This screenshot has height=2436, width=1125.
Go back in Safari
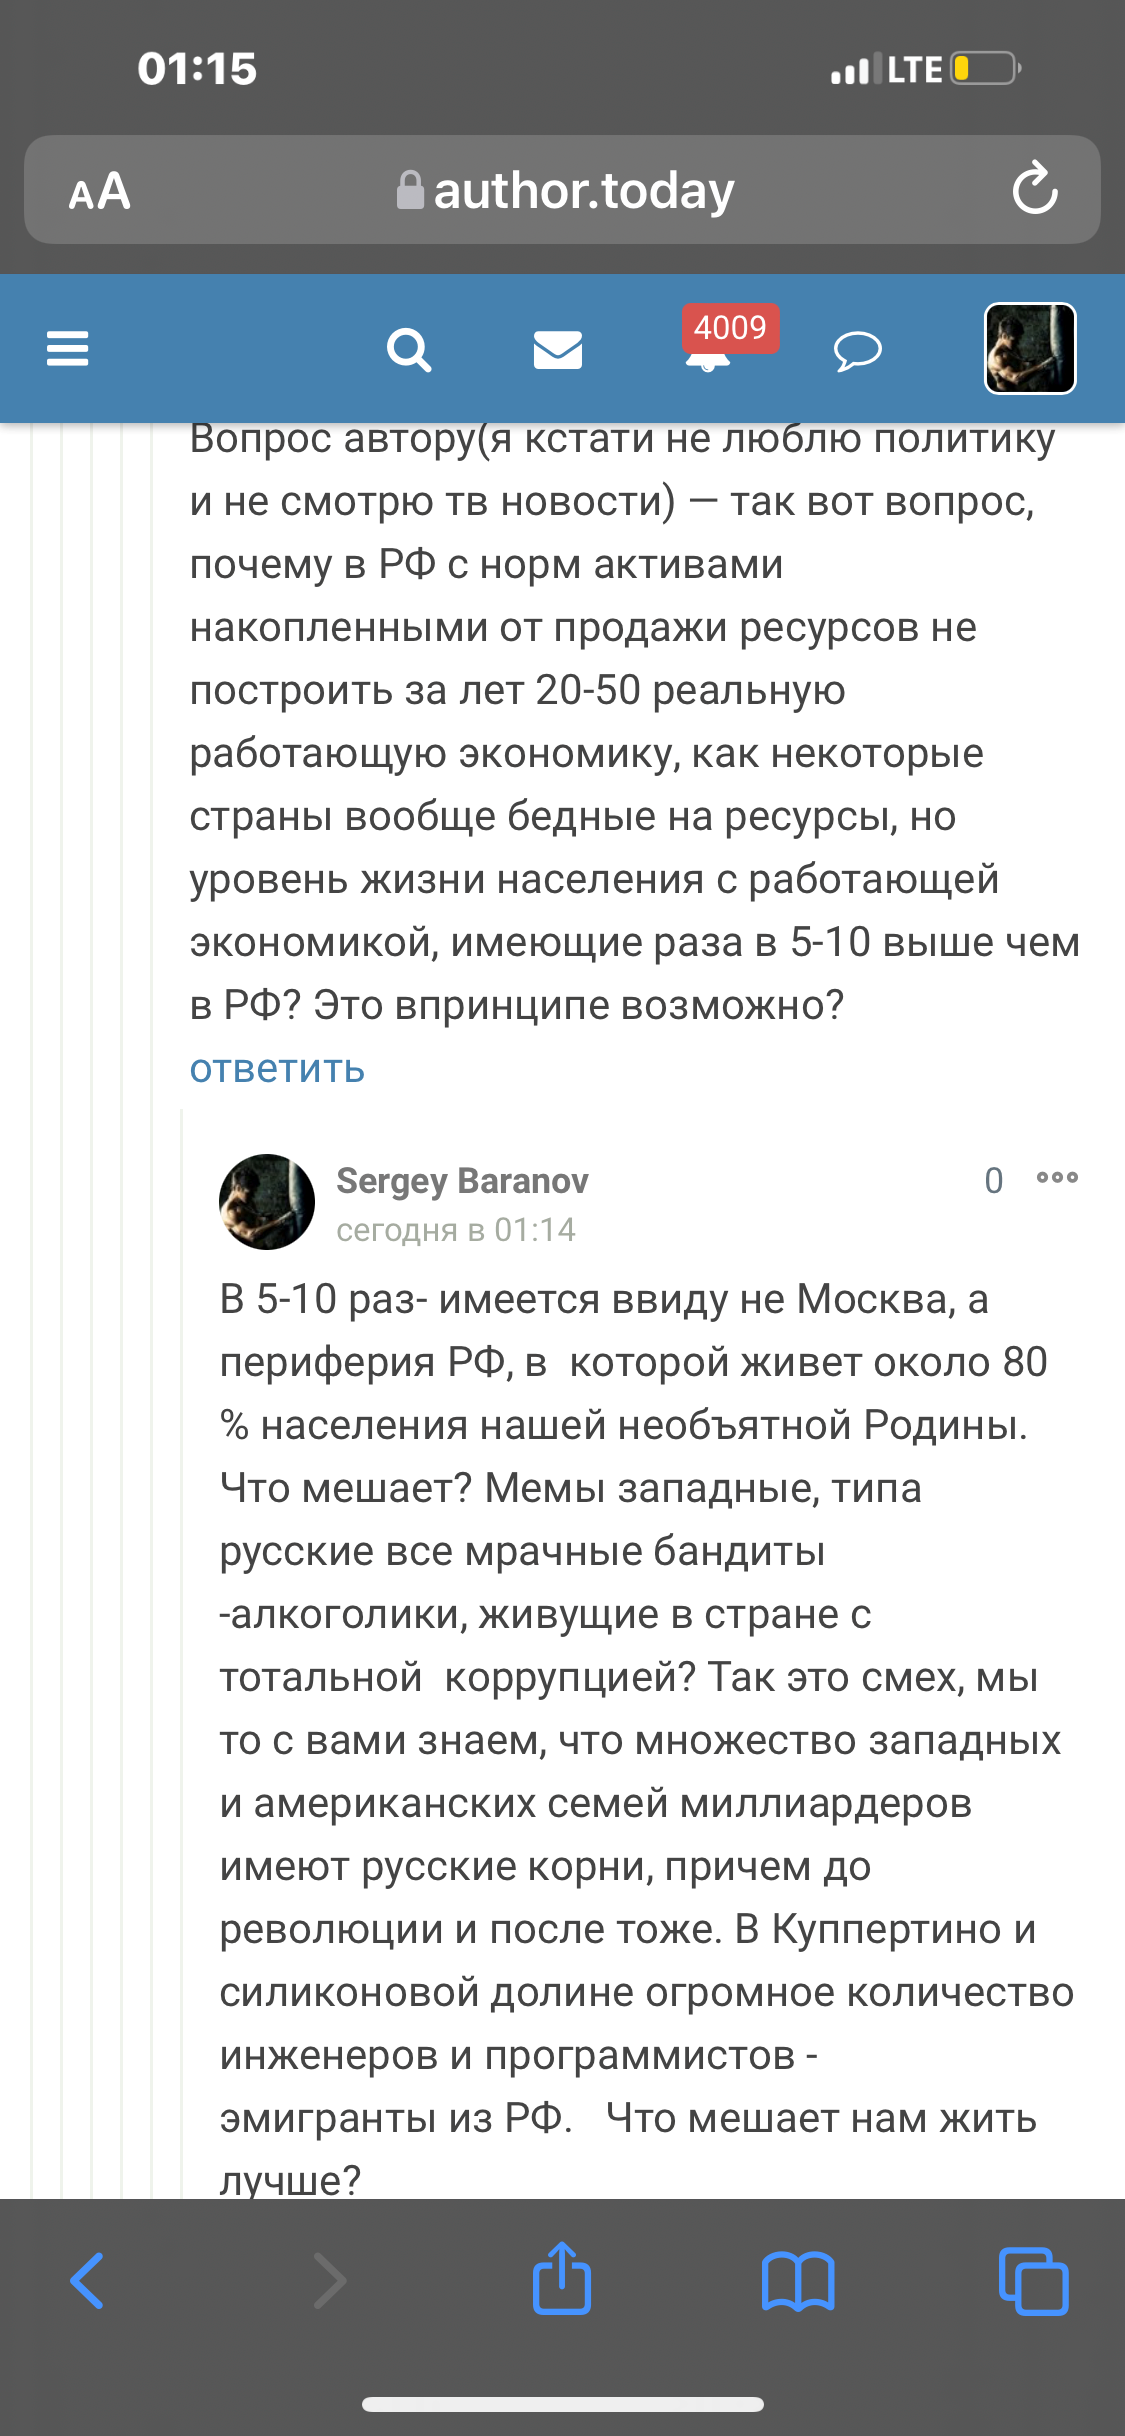coord(87,2281)
